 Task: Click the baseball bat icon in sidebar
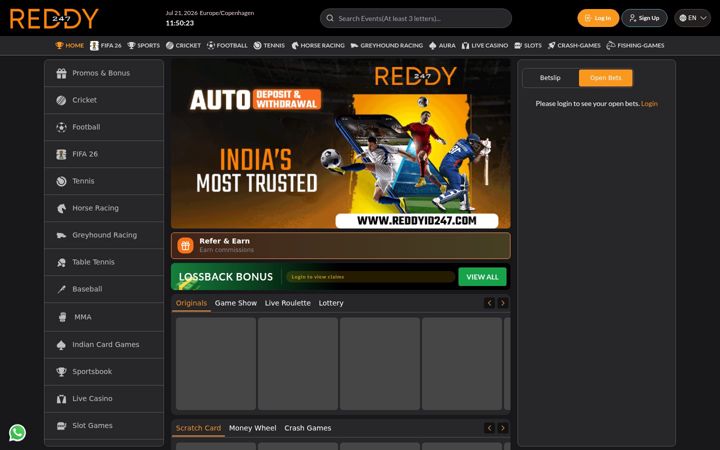61,289
